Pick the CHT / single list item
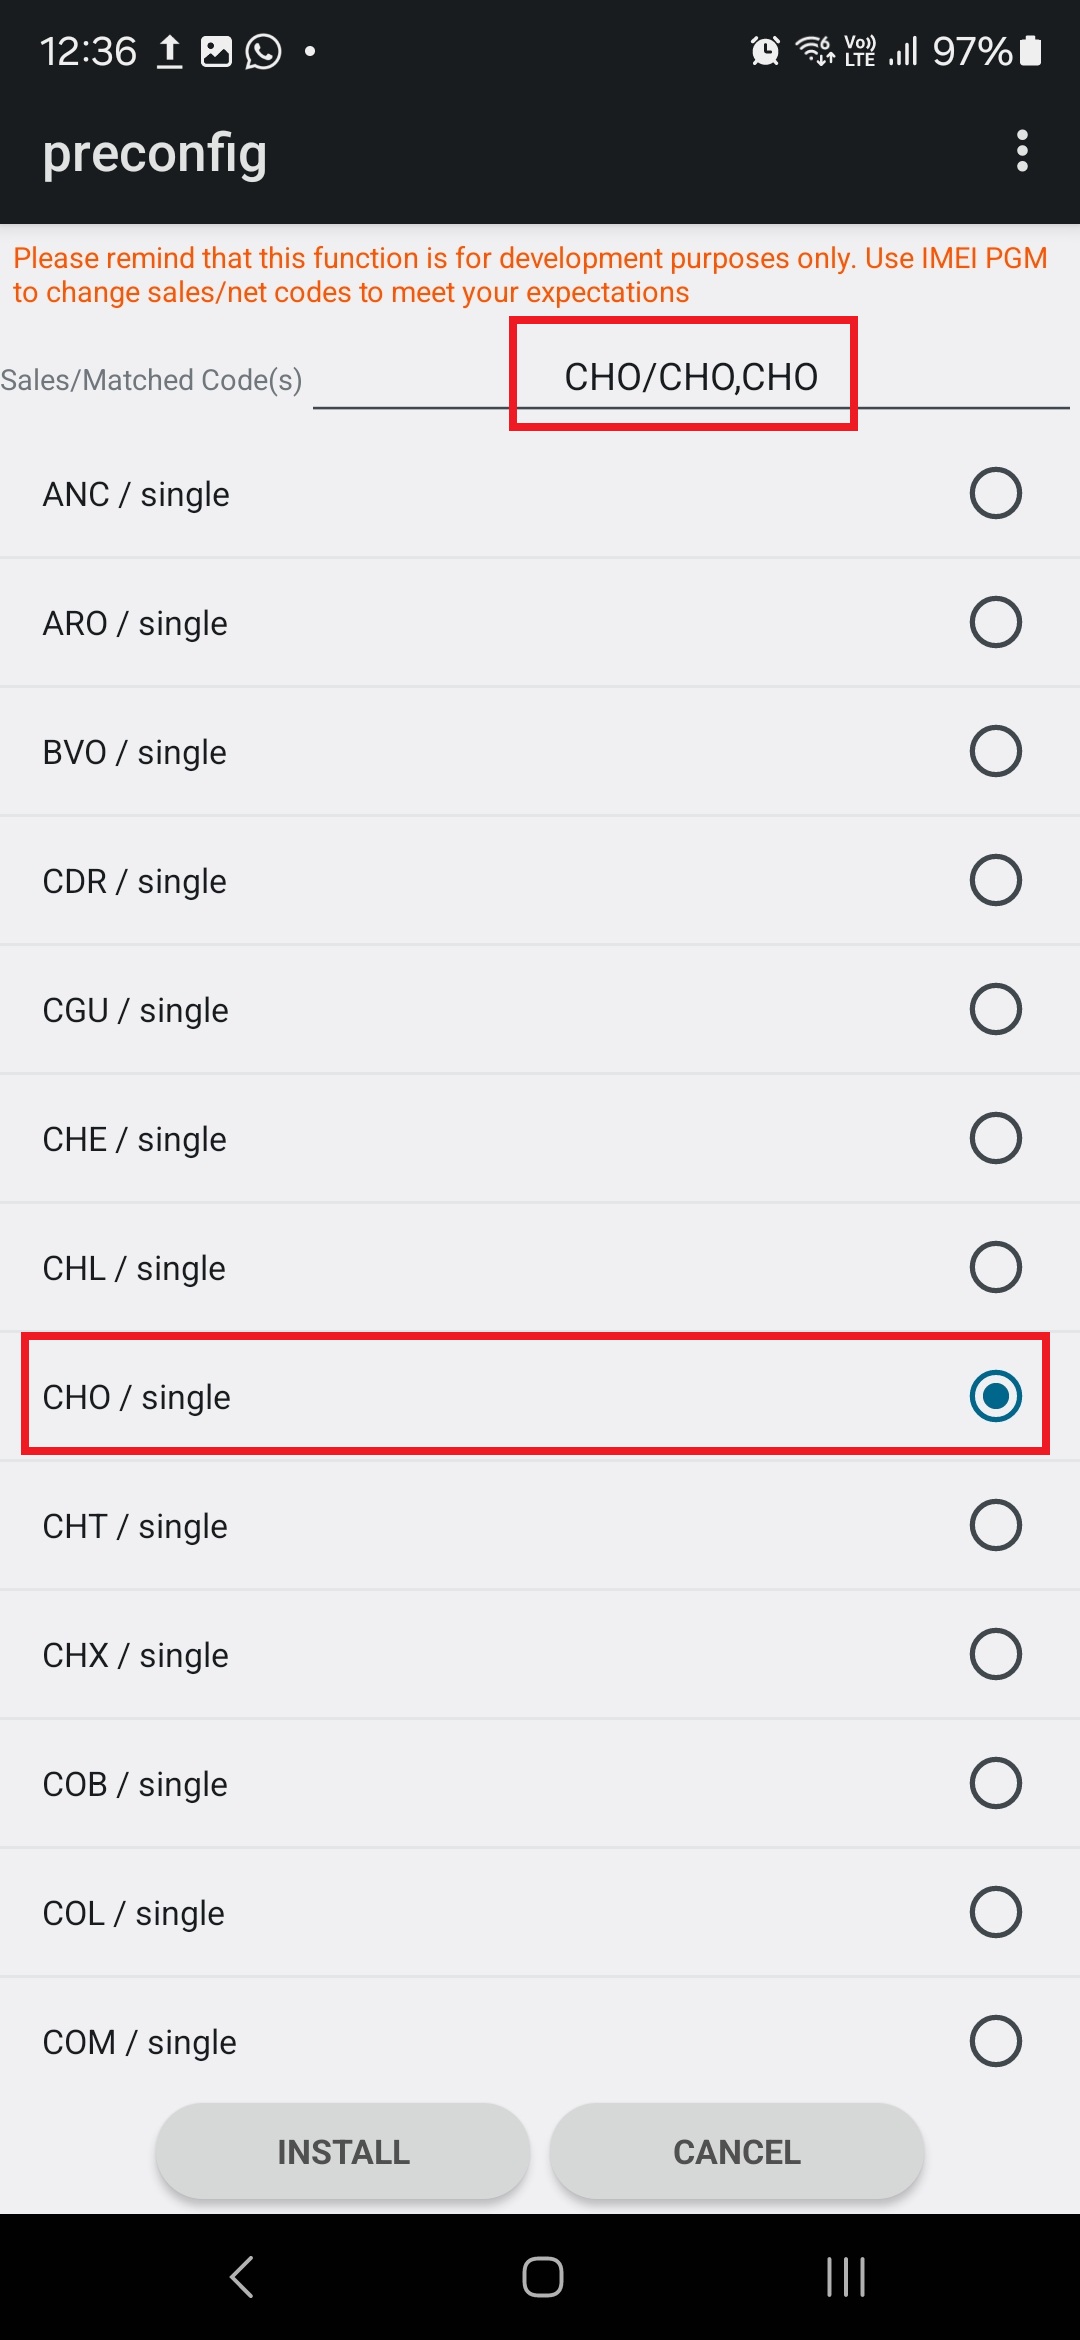1080x2340 pixels. coord(540,1525)
